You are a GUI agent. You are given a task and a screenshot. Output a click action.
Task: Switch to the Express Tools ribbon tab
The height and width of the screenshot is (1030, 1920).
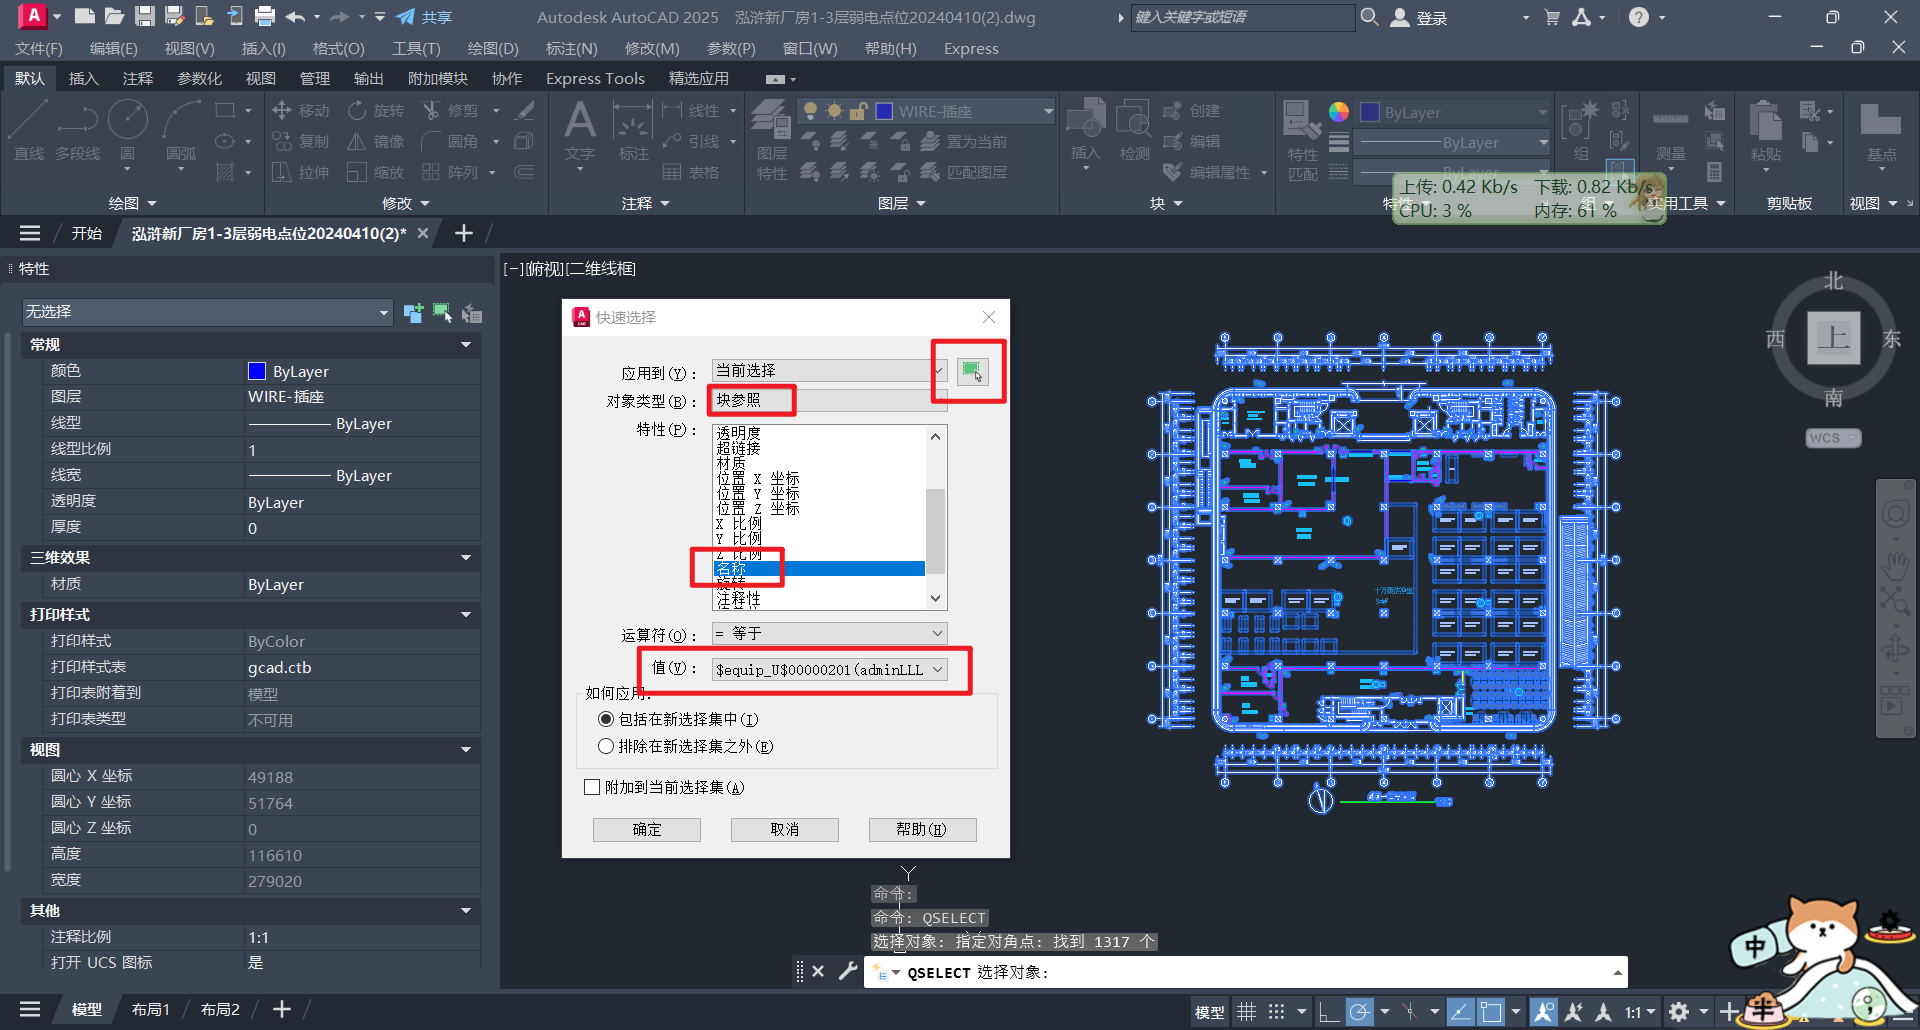click(x=595, y=78)
